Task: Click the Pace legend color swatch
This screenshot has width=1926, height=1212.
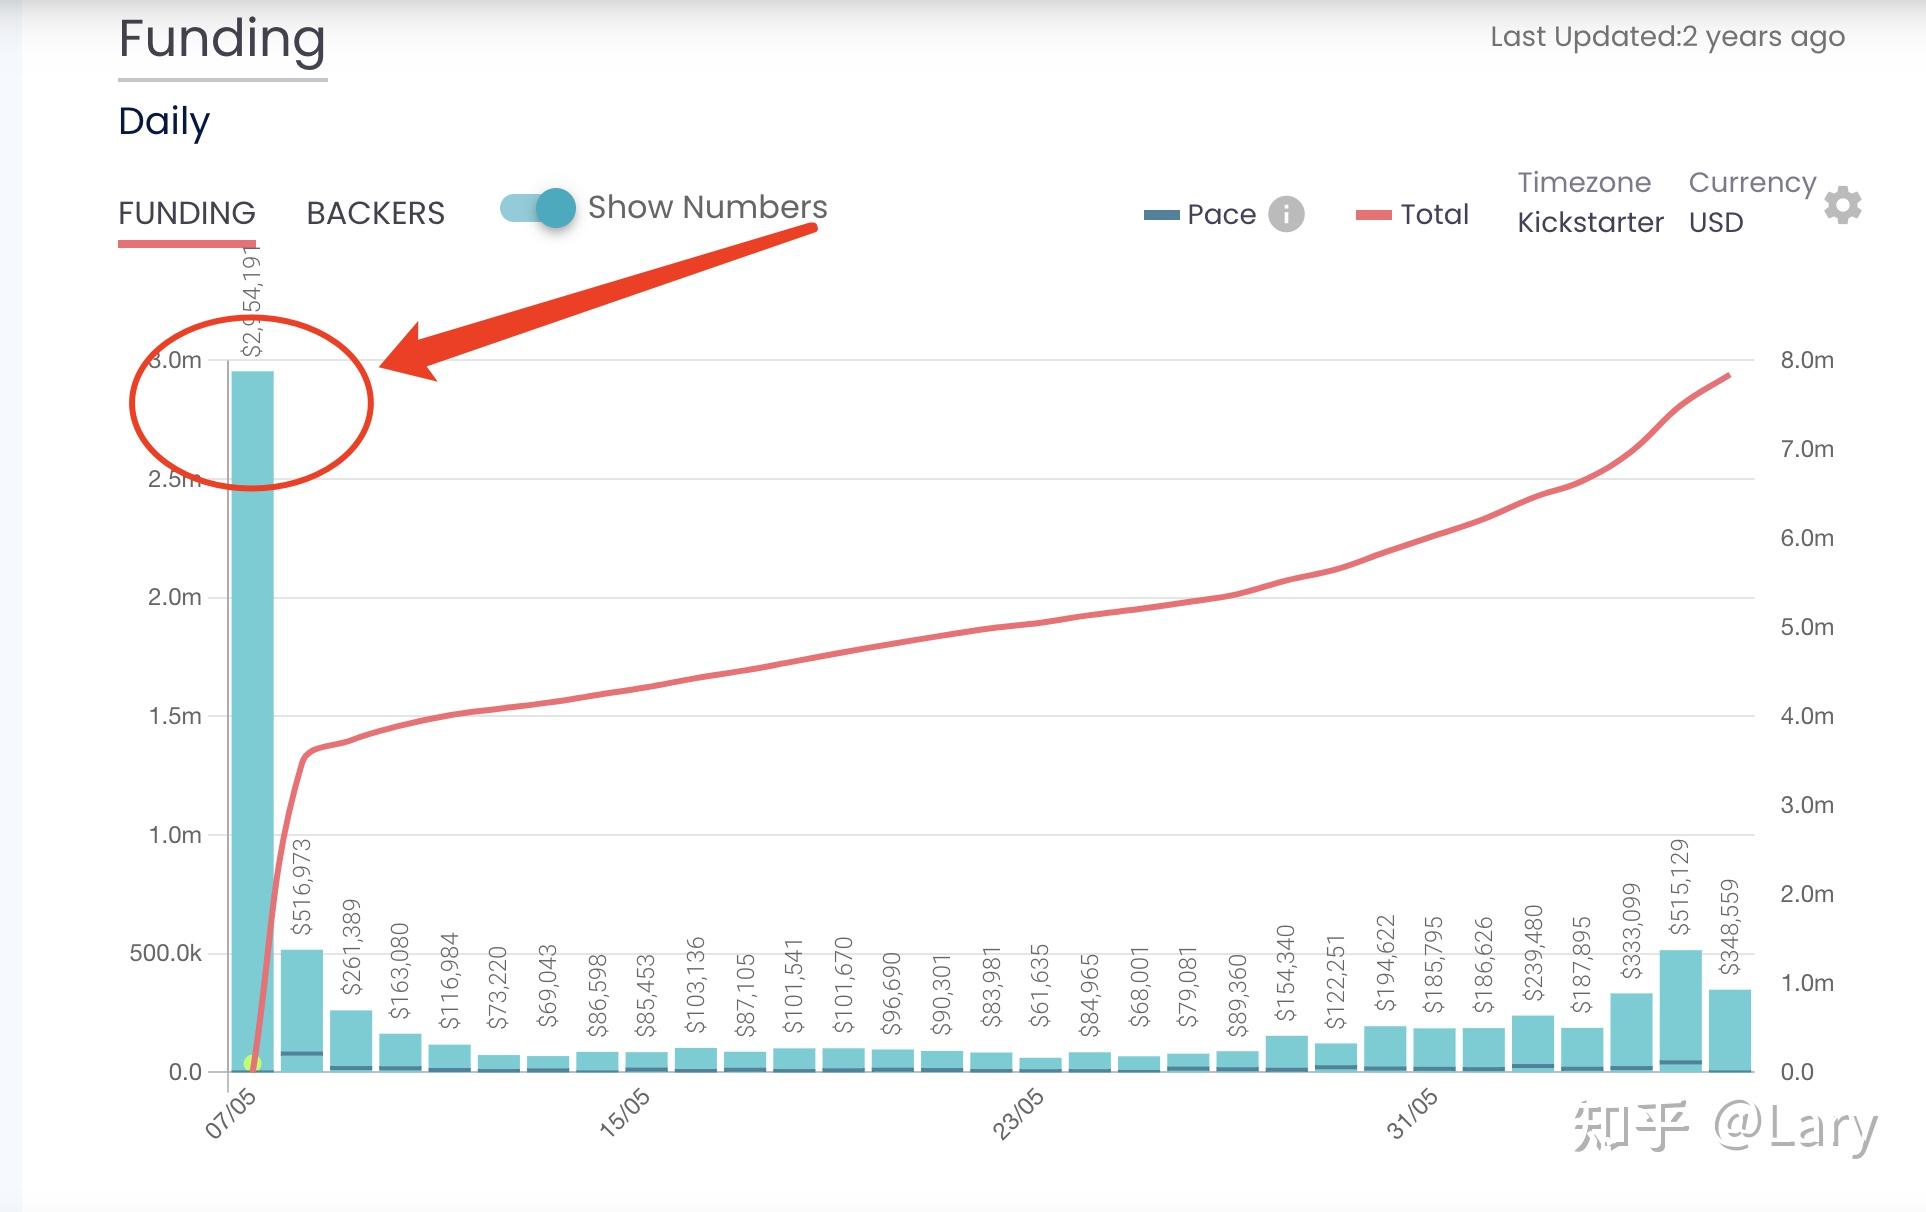Action: point(1161,215)
